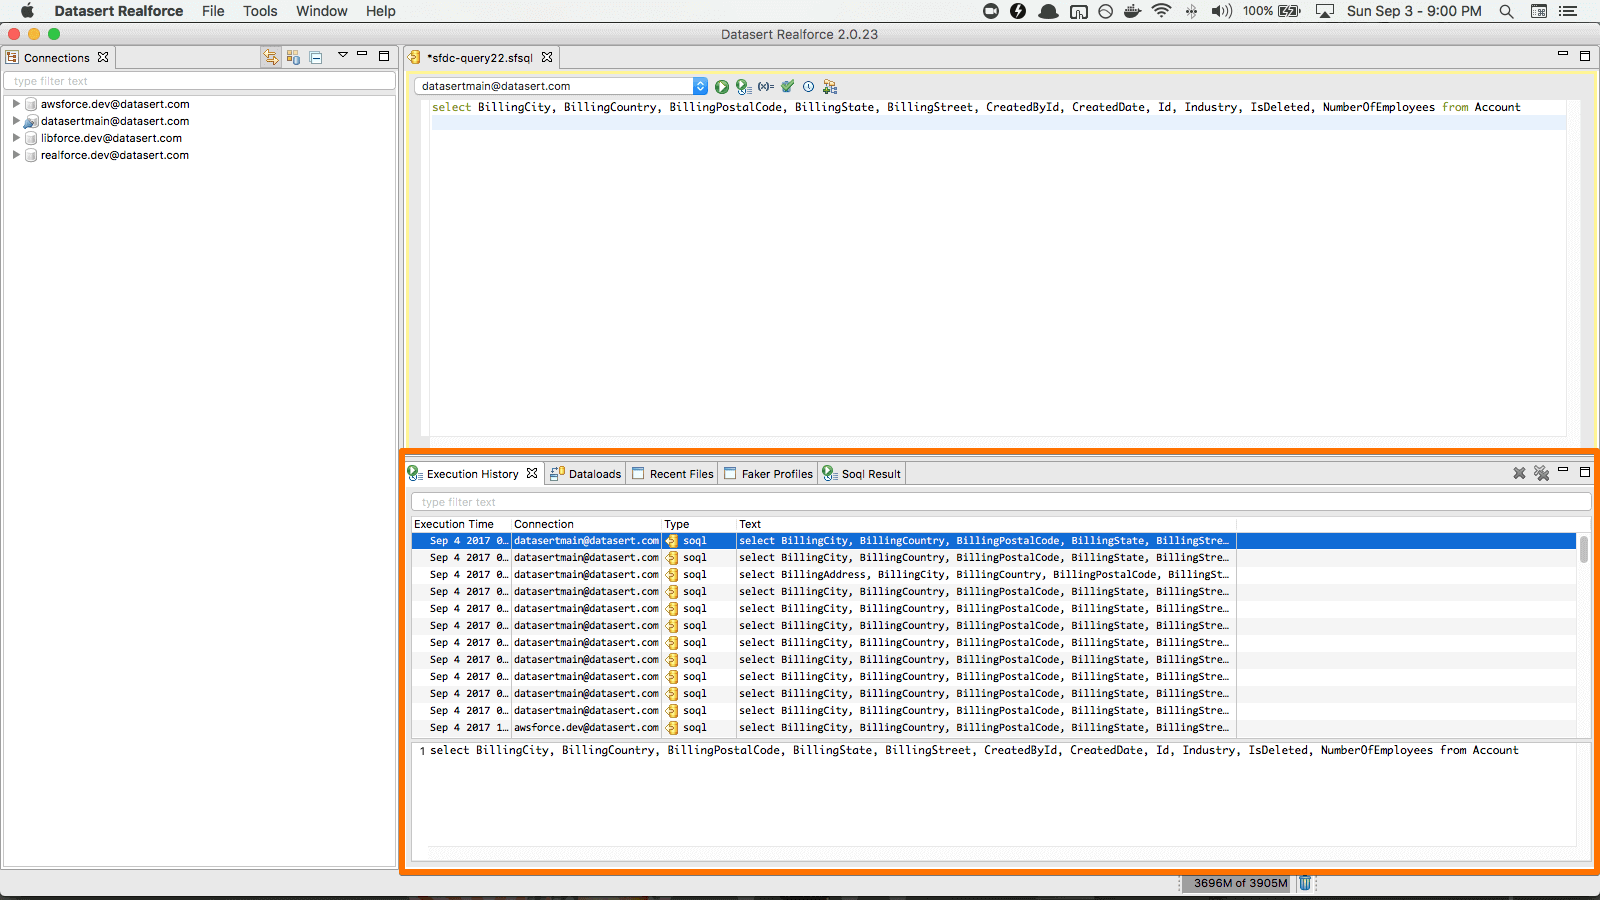Collapse all connections in the tree

(316, 58)
